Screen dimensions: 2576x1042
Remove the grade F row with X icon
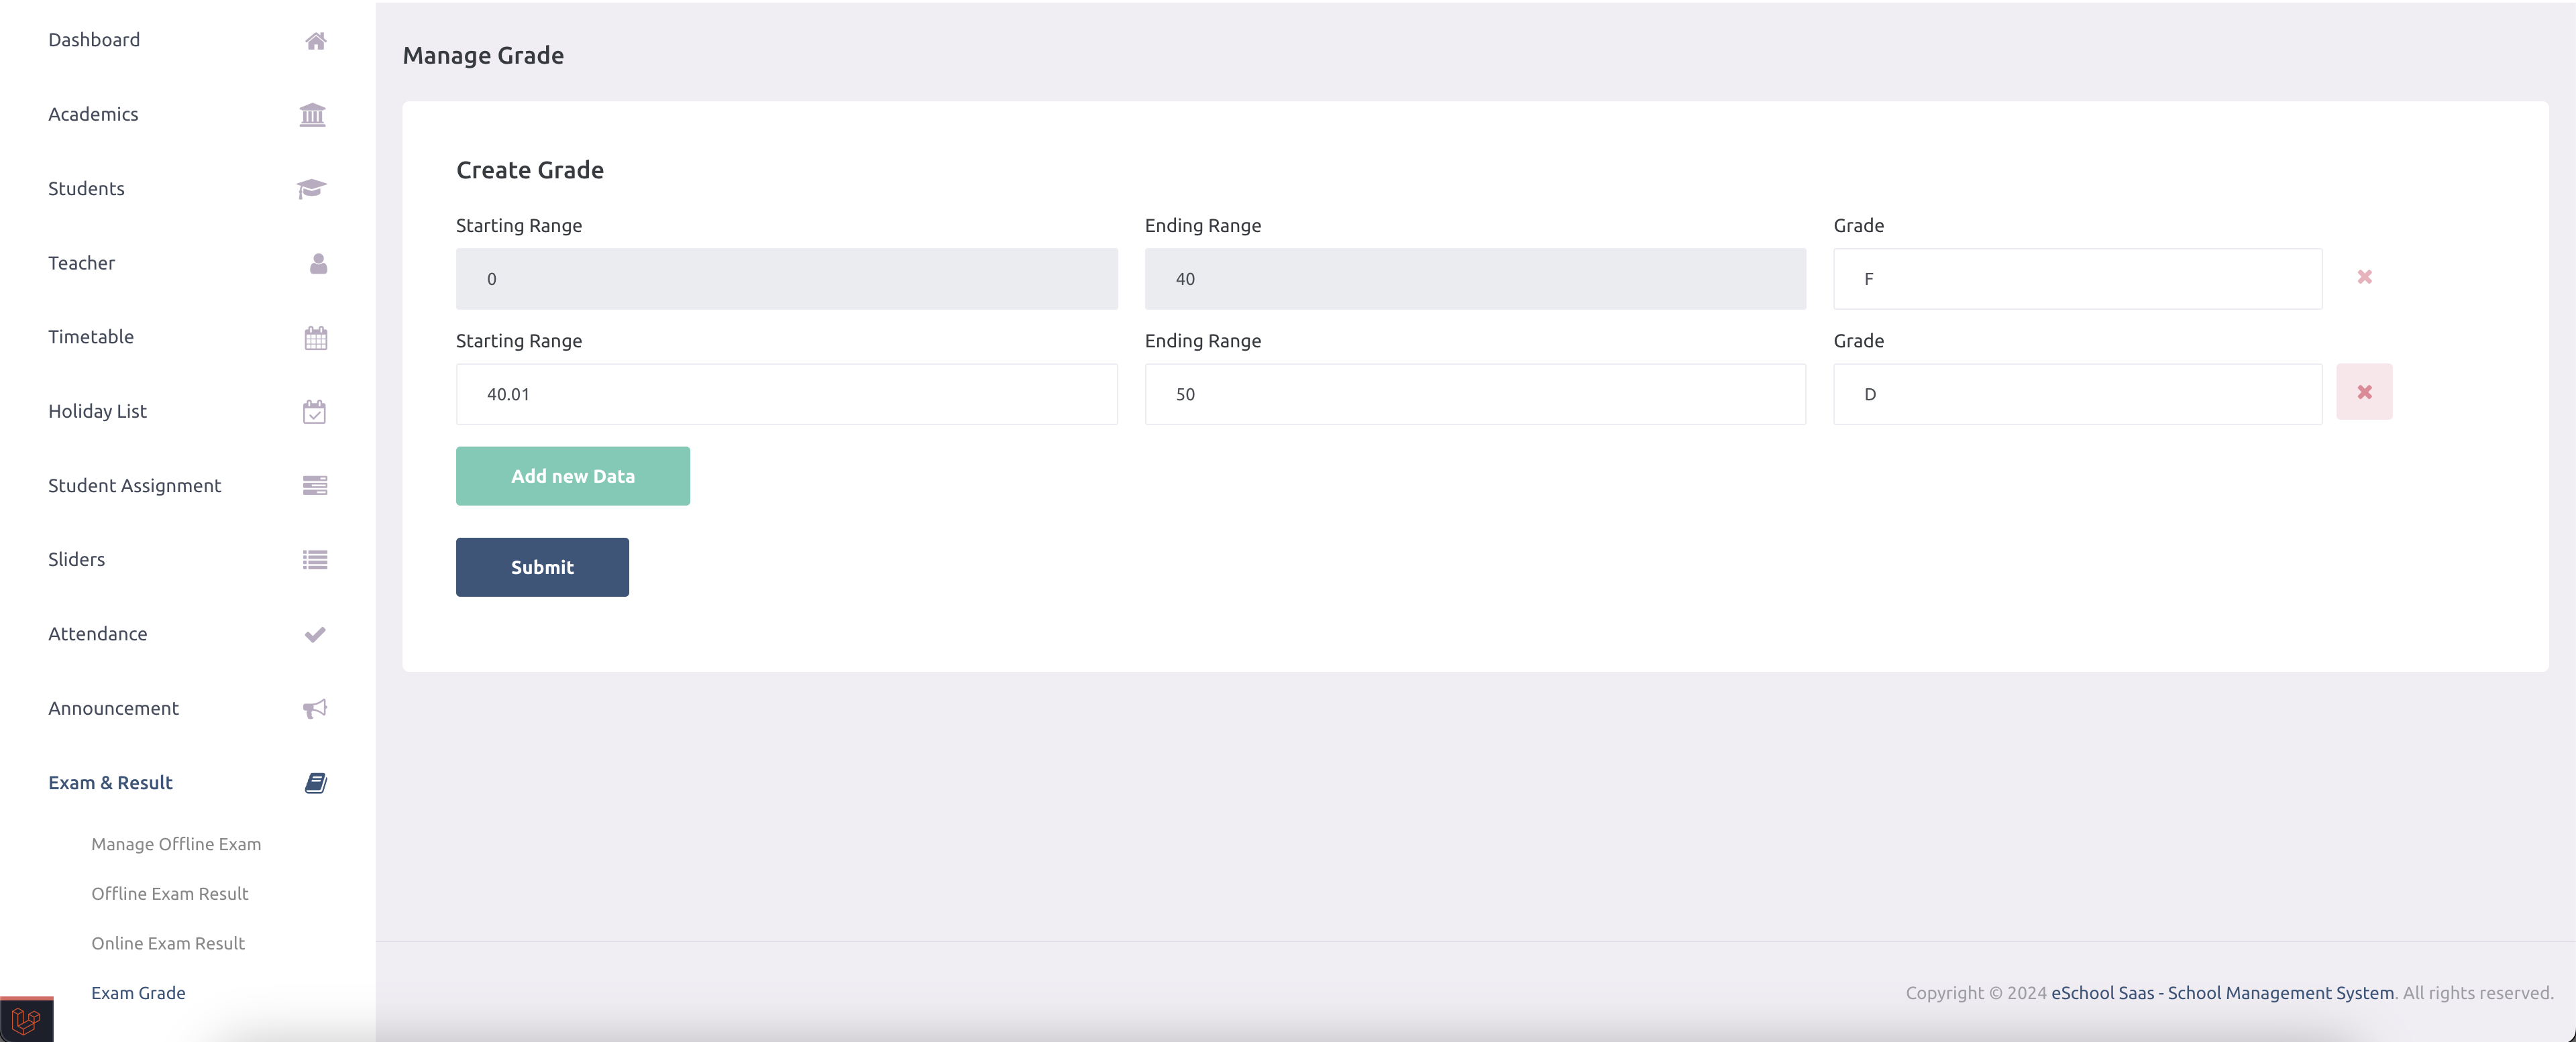point(2364,277)
